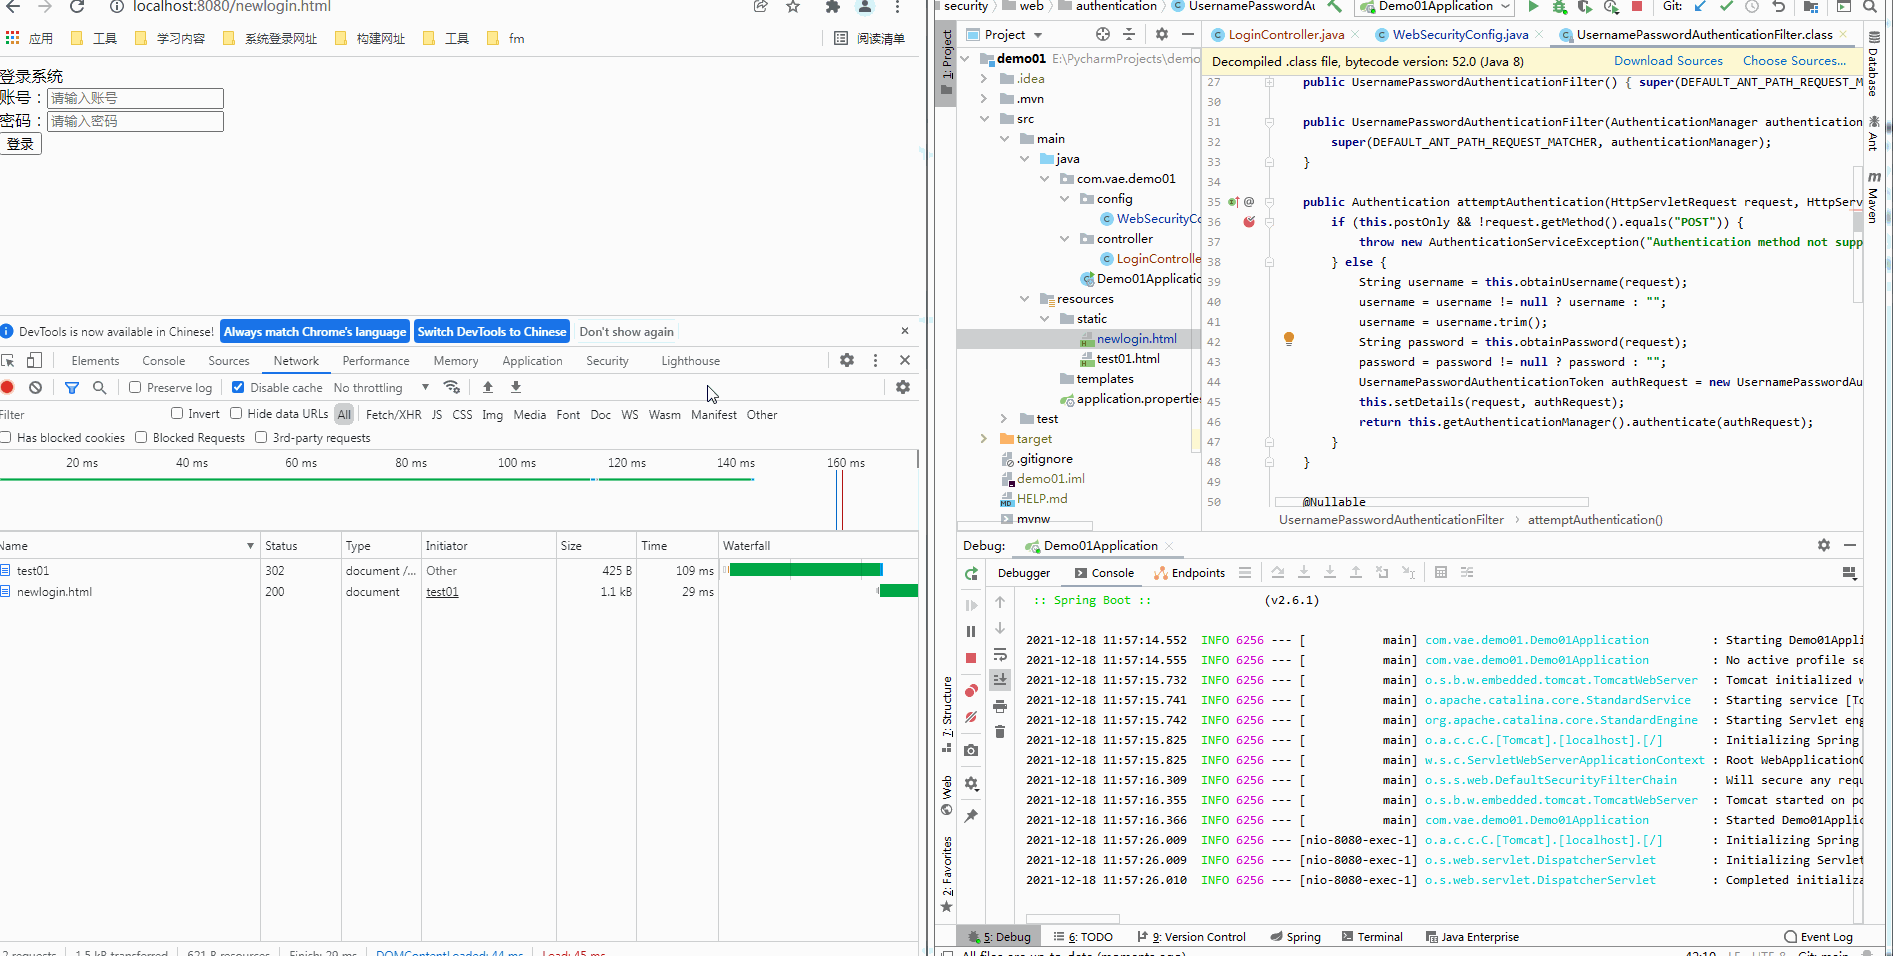The width and height of the screenshot is (1893, 956).
Task: Update project using the blue Git arrow icon
Action: click(x=1701, y=6)
